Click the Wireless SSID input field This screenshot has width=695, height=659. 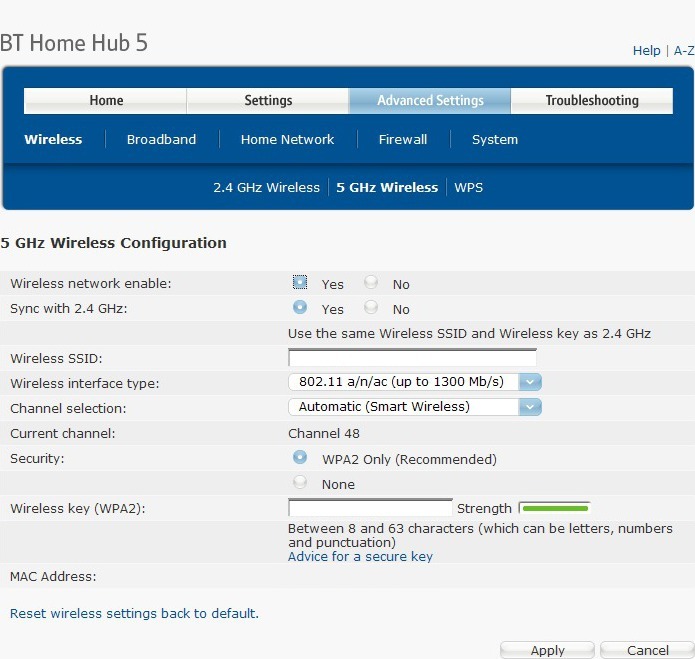coord(412,357)
